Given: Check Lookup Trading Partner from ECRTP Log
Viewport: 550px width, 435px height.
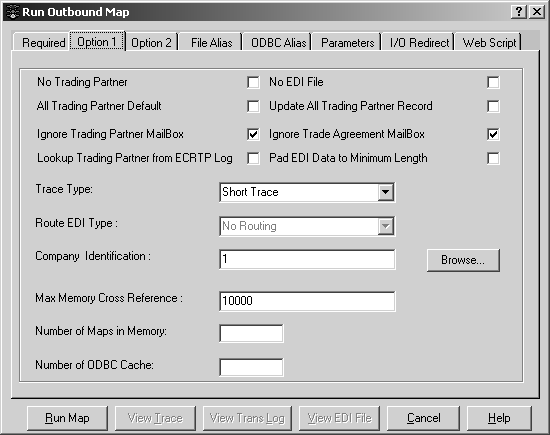Looking at the screenshot, I should 253,158.
